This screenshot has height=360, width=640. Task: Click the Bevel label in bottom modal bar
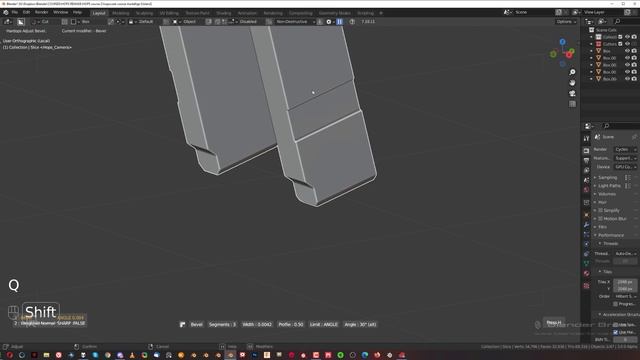[196, 324]
